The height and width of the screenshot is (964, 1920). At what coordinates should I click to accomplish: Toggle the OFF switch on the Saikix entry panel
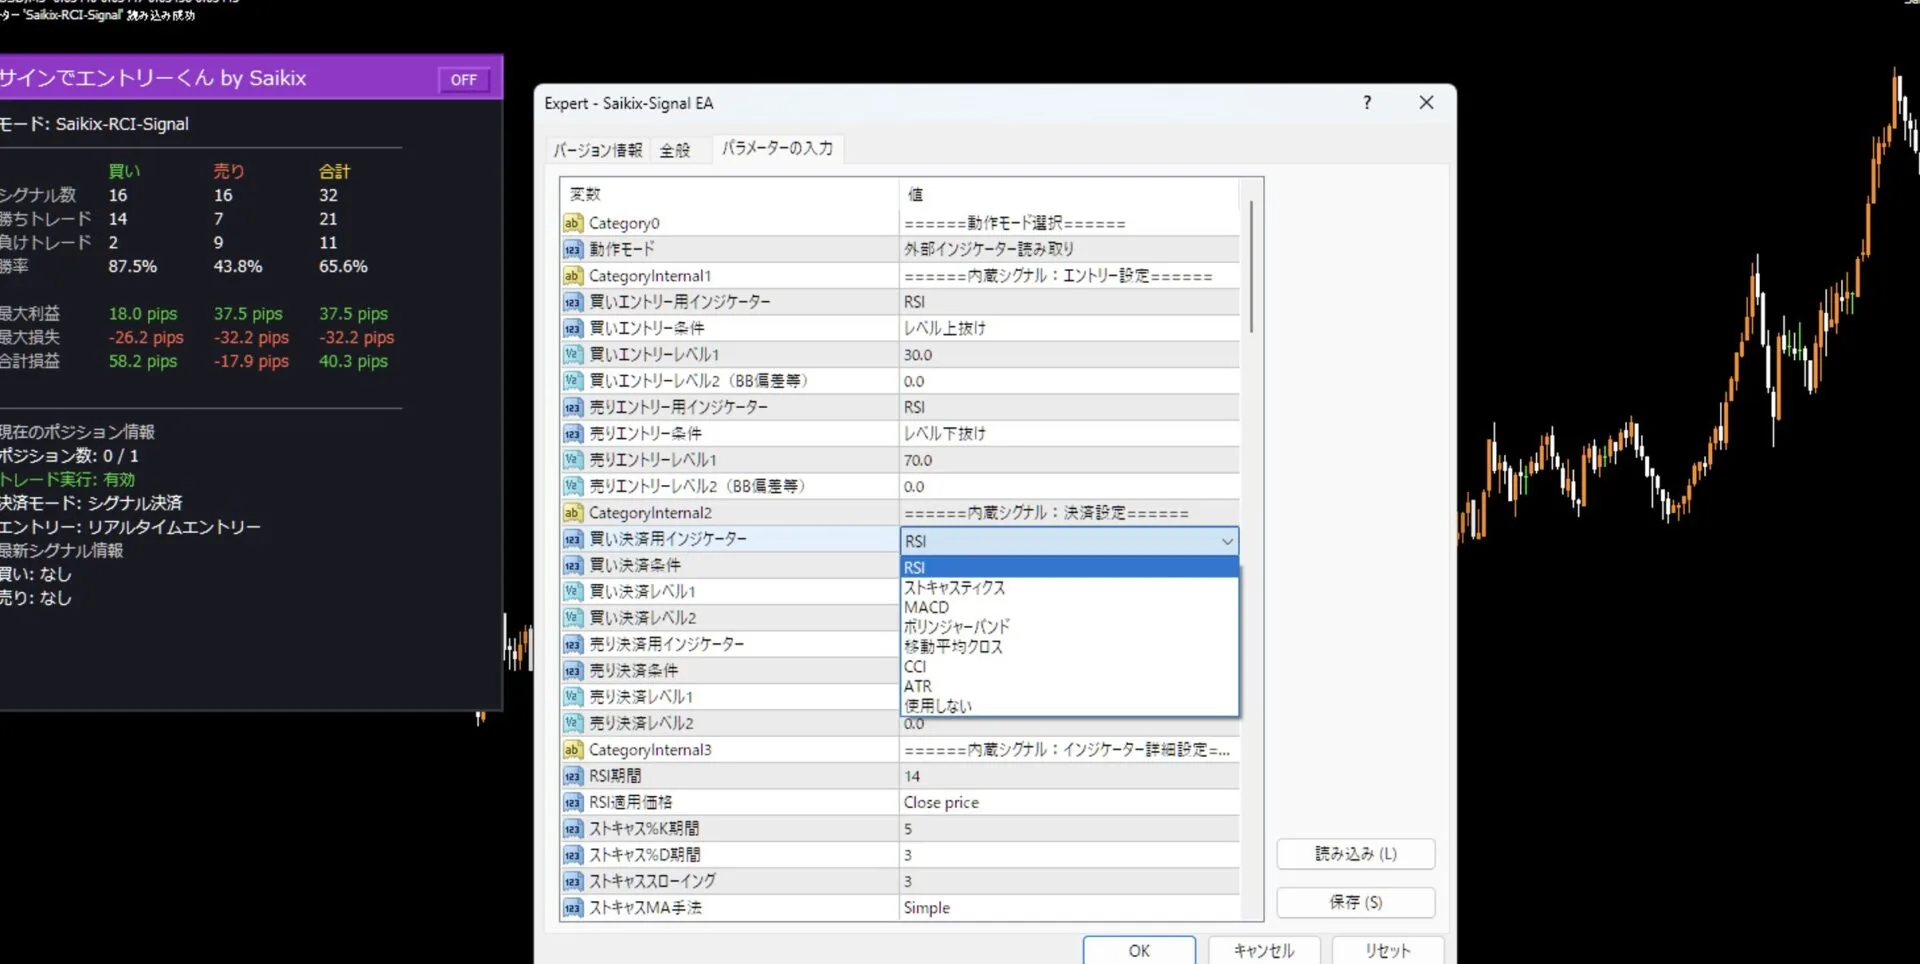coord(464,79)
